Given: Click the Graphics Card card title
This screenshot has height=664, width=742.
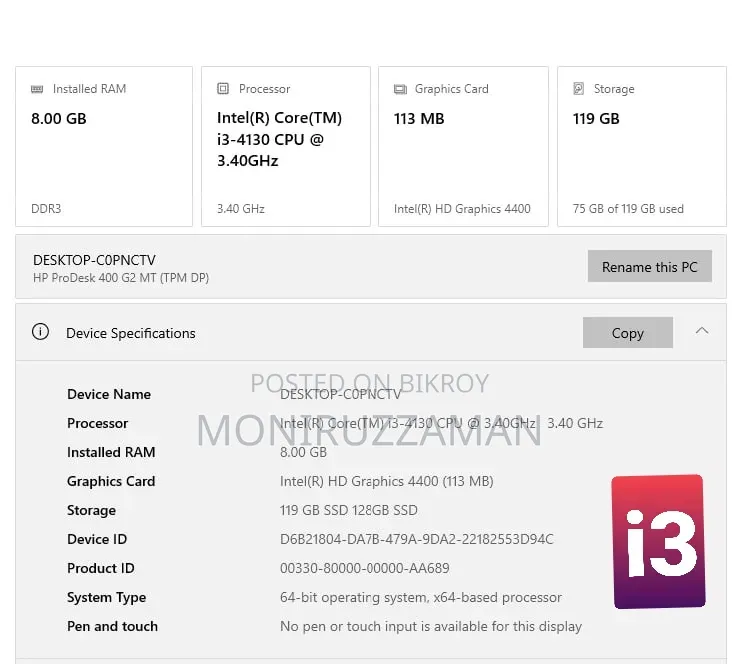Looking at the screenshot, I should 451,89.
